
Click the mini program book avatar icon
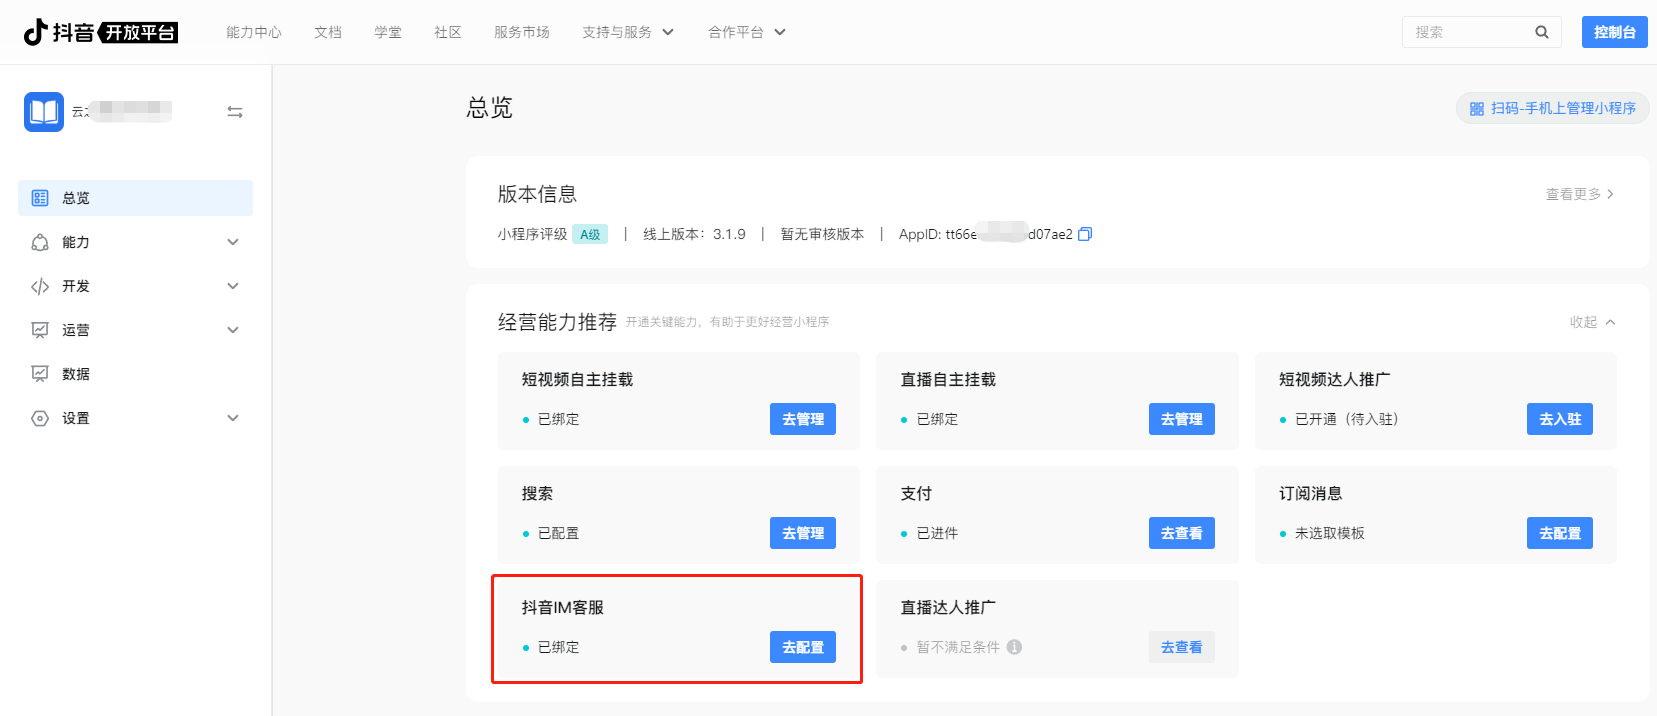[44, 112]
